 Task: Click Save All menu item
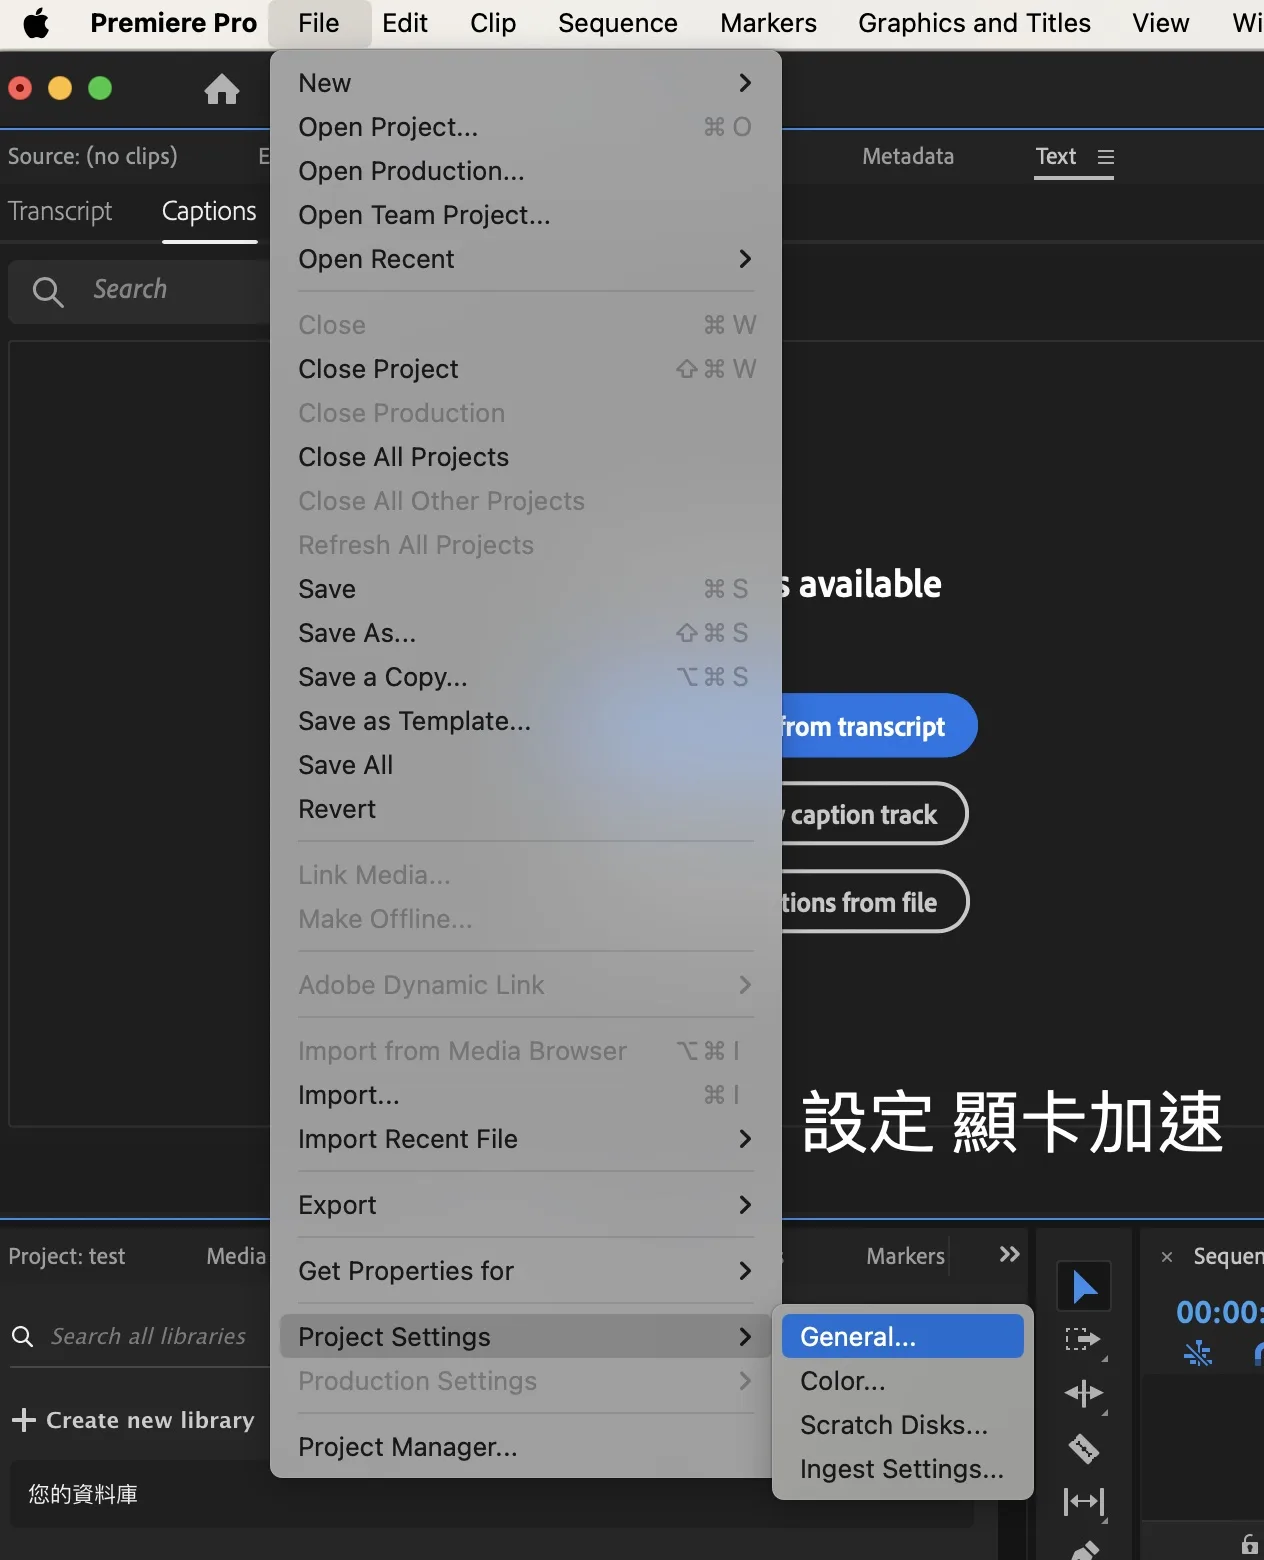point(525,765)
